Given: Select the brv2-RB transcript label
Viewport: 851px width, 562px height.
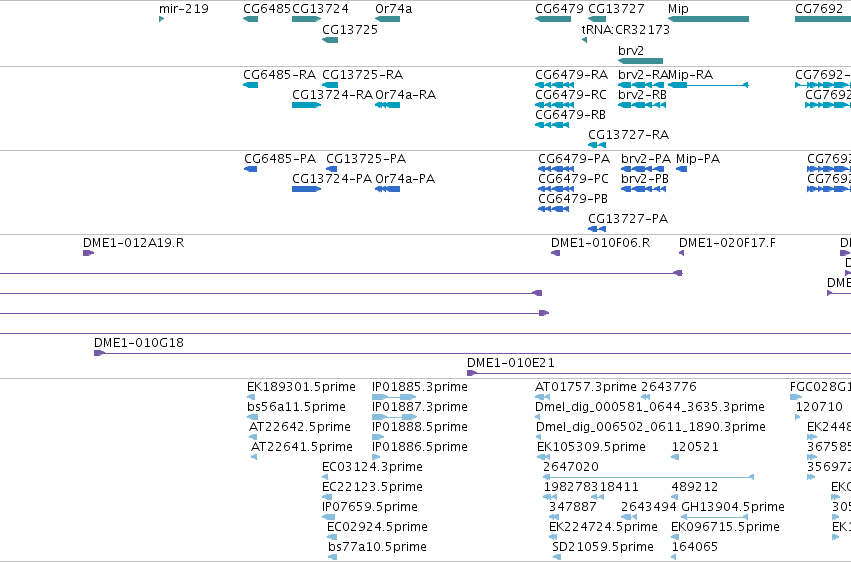Looking at the screenshot, I should coord(643,94).
